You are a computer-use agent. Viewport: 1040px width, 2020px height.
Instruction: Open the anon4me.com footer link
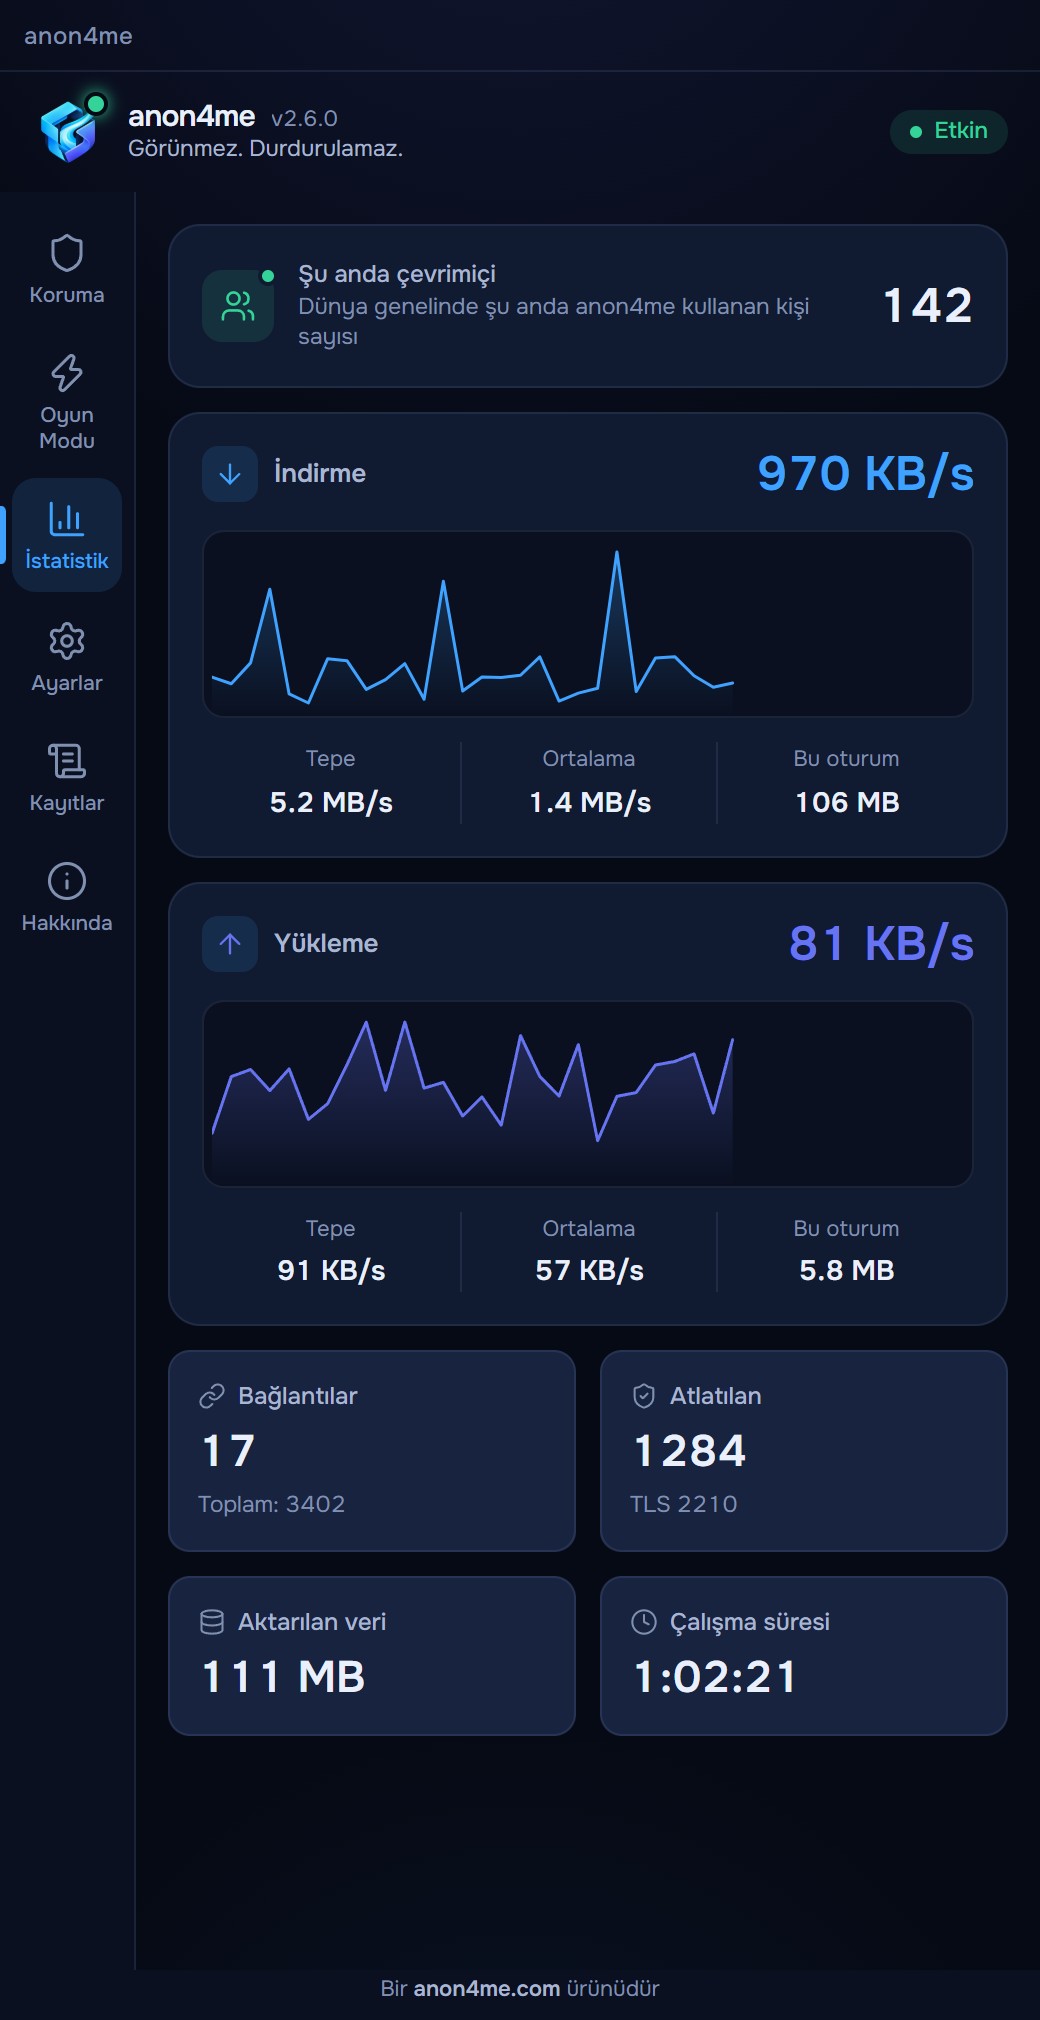pyautogui.click(x=486, y=1988)
